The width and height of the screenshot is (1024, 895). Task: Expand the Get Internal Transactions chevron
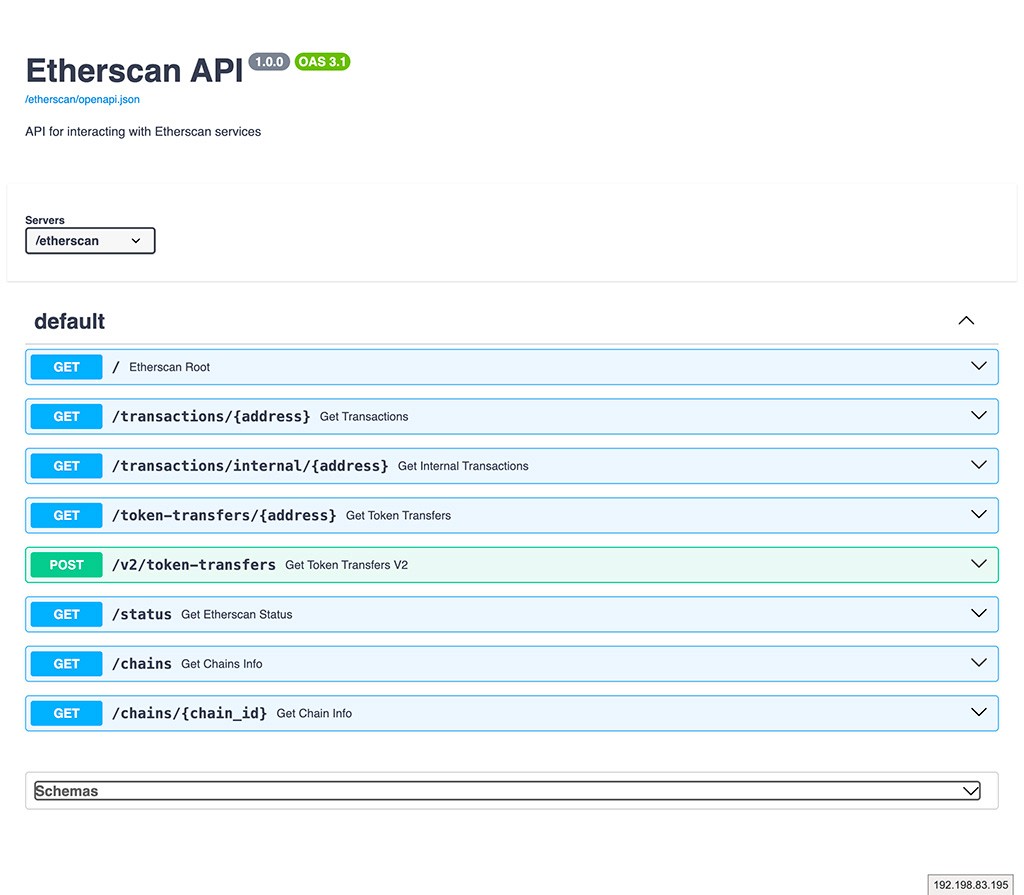978,465
